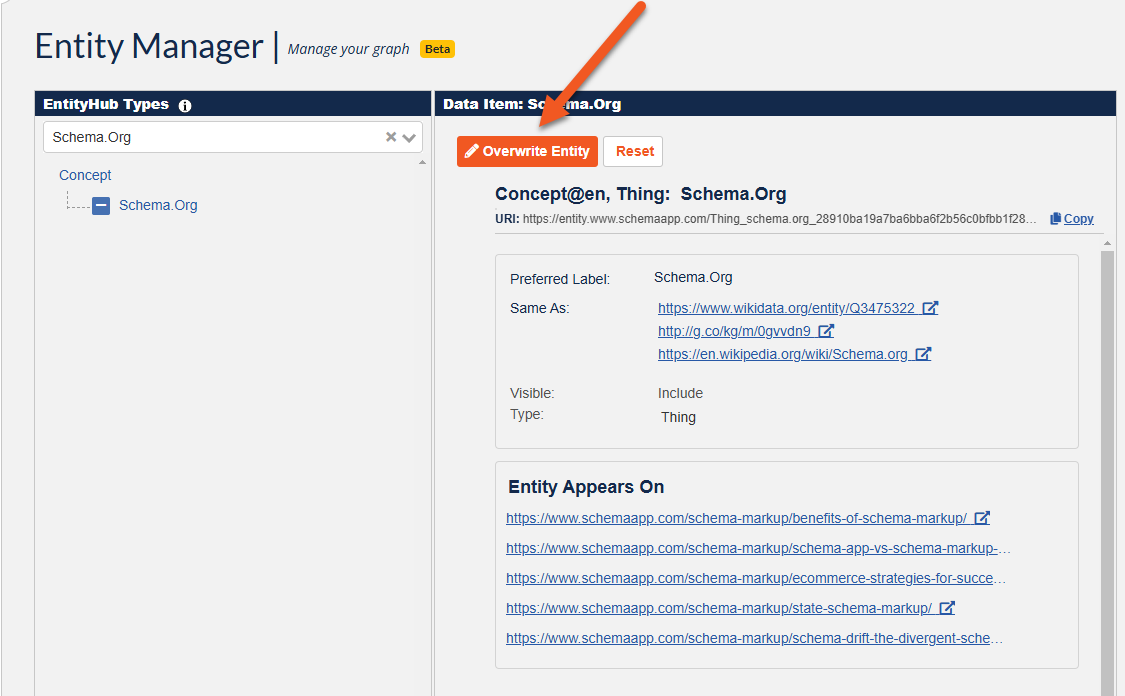1125x696 pixels.
Task: Select Schema.Org entity in the tree
Action: click(x=158, y=205)
